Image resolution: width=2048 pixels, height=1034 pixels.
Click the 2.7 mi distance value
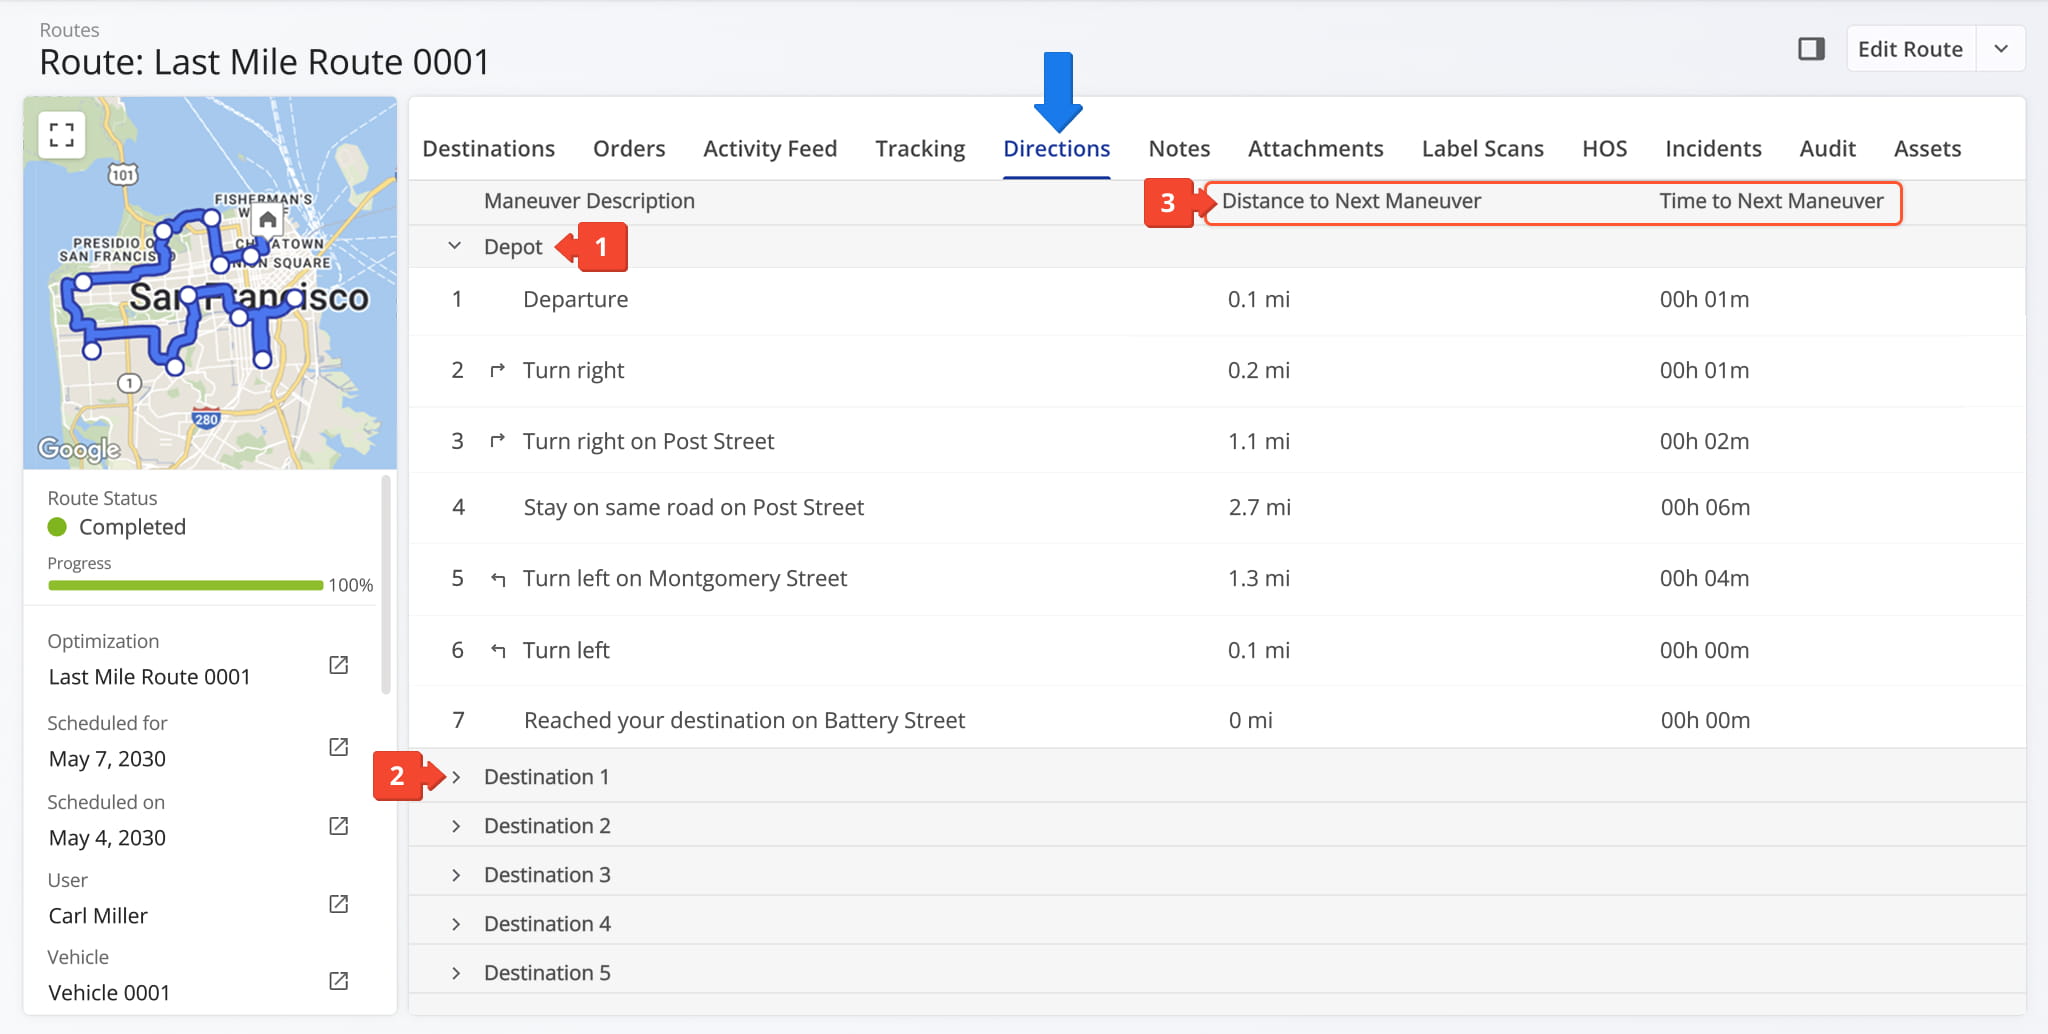coord(1259,508)
